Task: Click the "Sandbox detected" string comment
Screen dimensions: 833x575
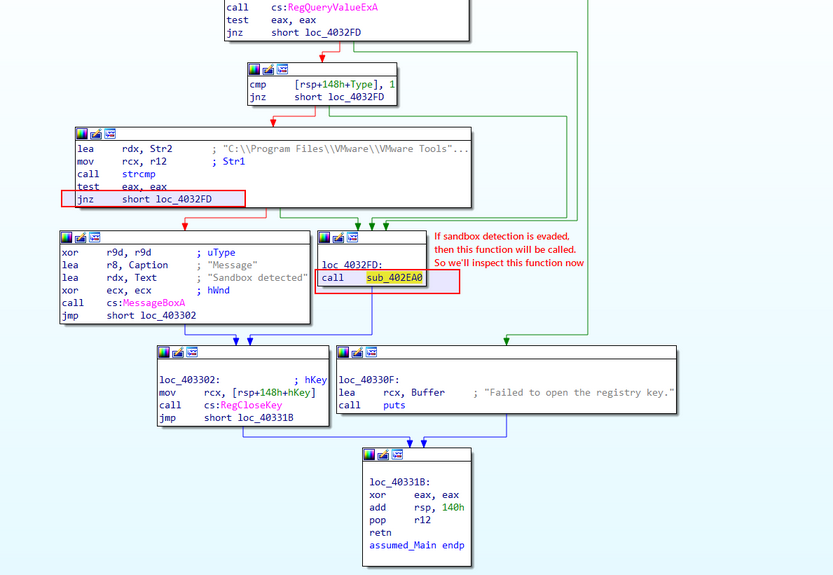Action: (x=258, y=277)
